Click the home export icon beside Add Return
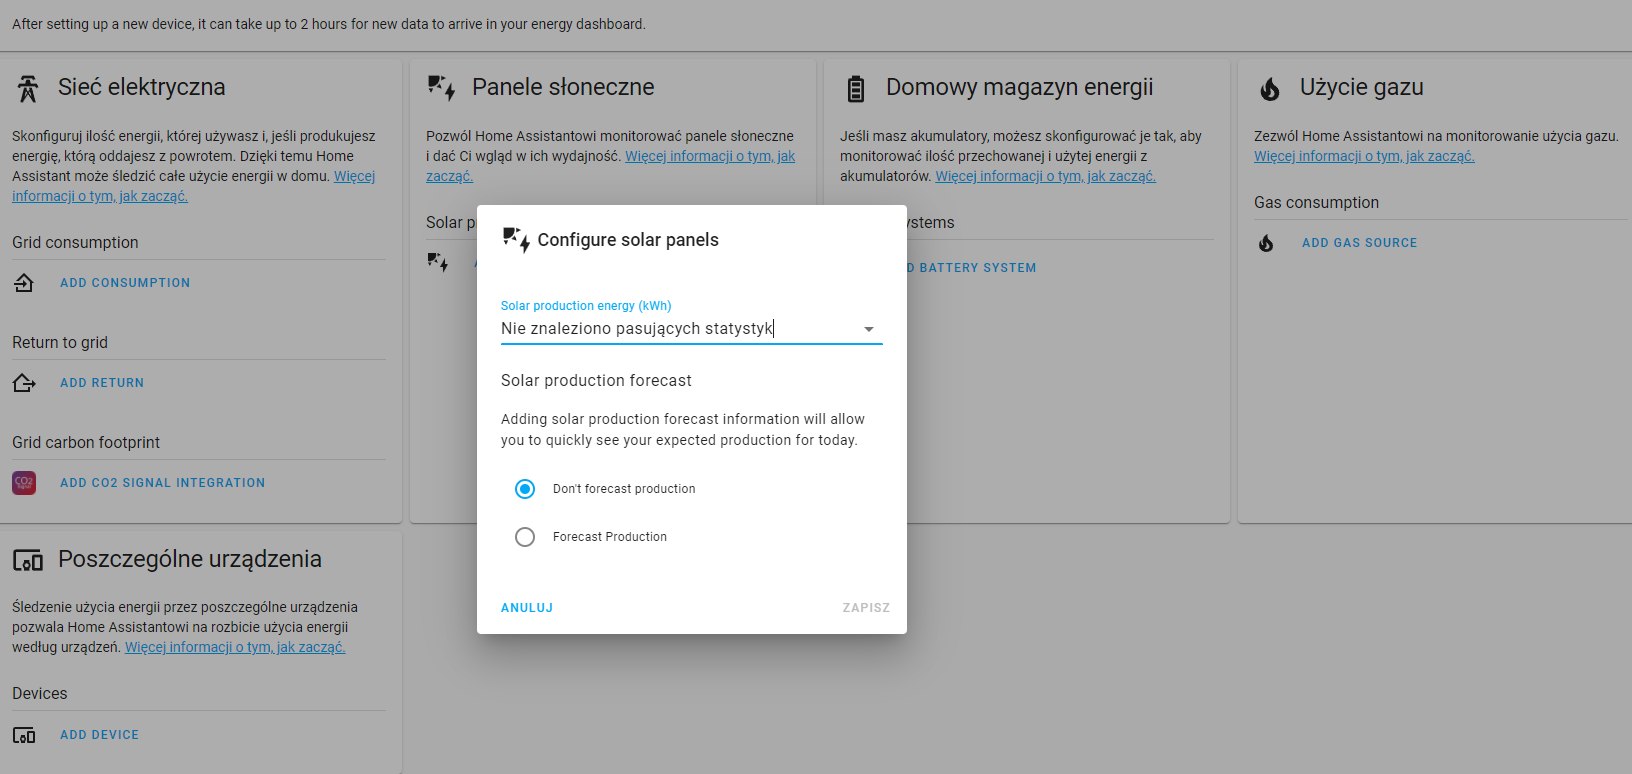 24,383
